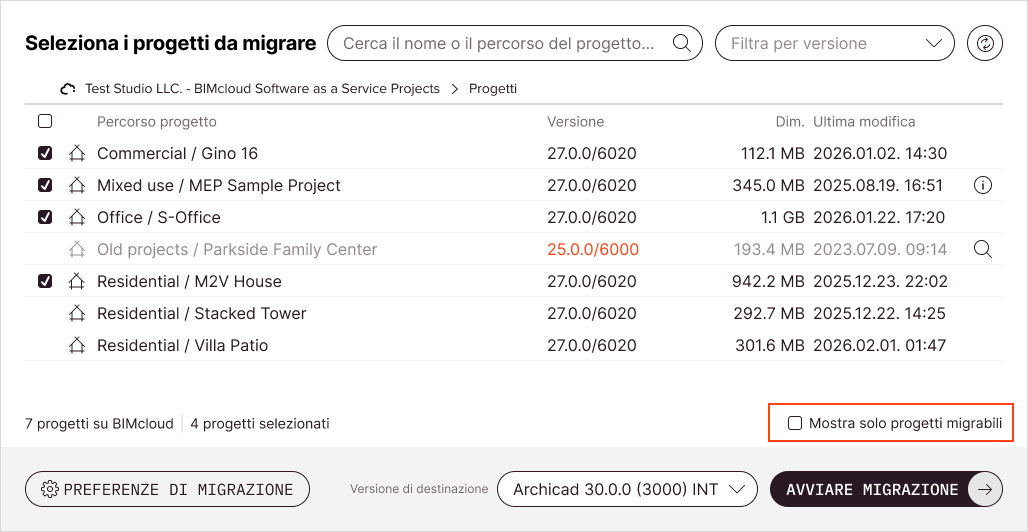Click the Commercial / Gino 16 project name
Viewport: 1028px width, 532px height.
(178, 153)
